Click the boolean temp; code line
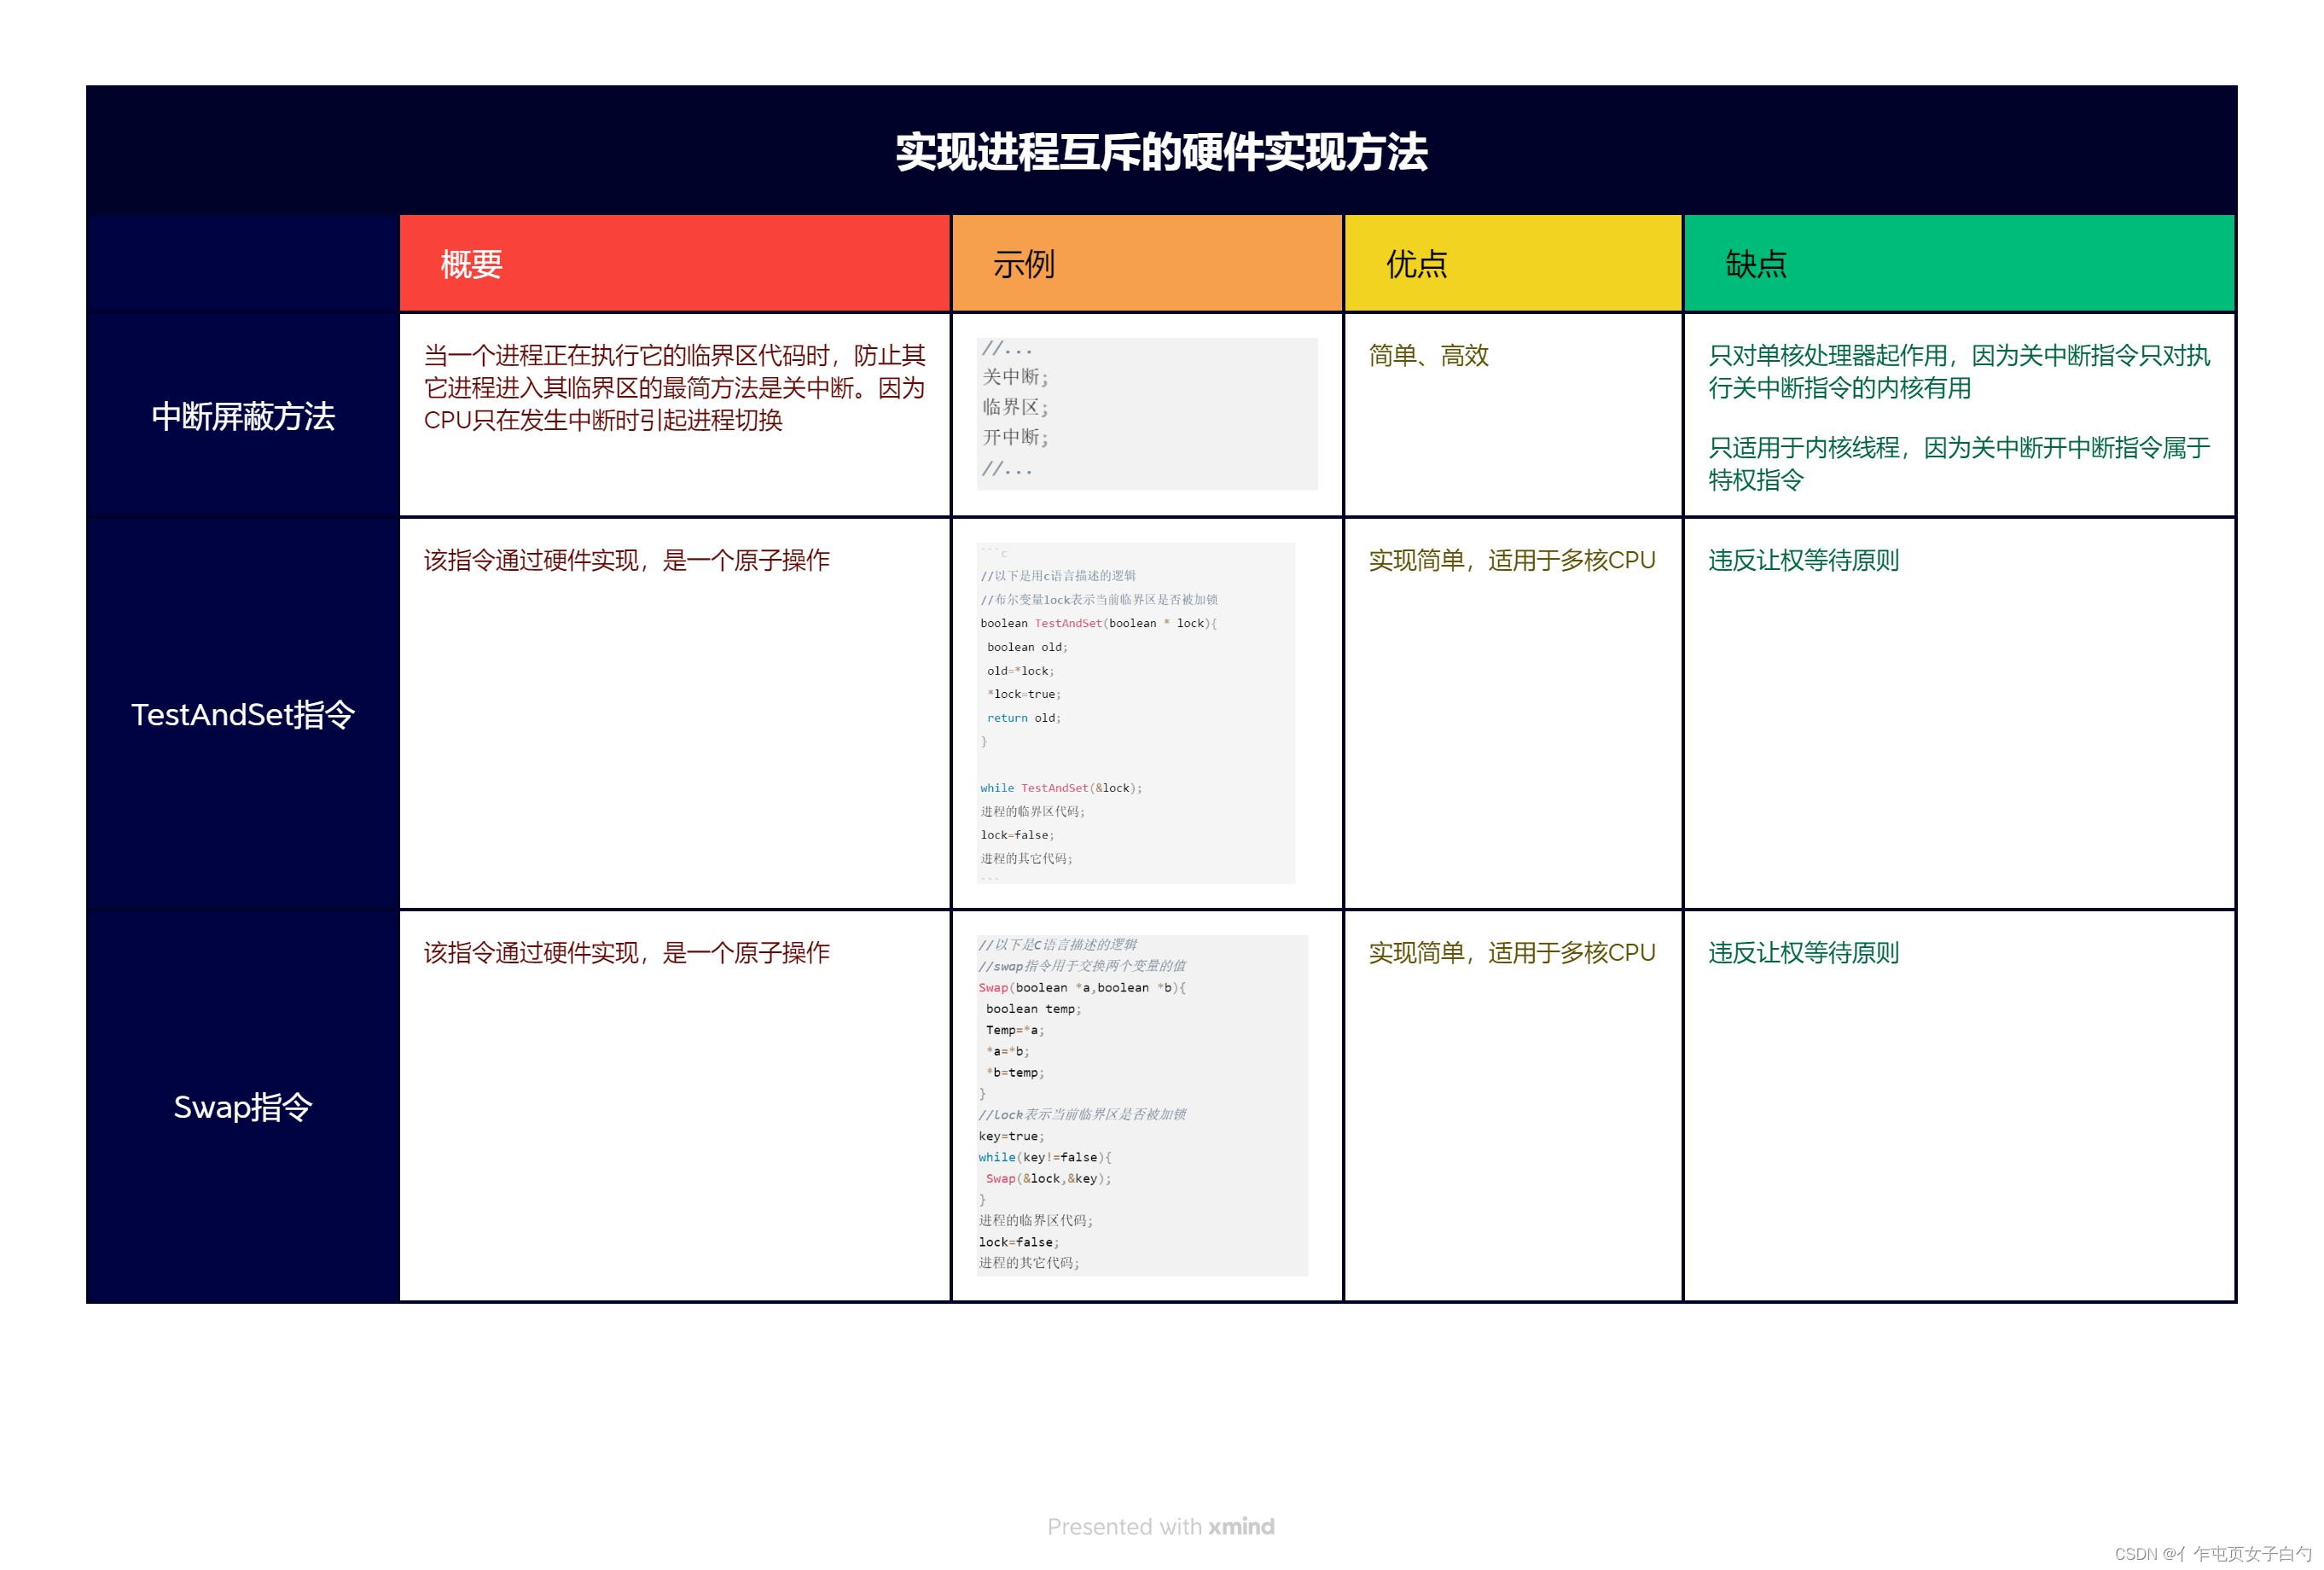This screenshot has height=1570, width=2324. 1033,1009
